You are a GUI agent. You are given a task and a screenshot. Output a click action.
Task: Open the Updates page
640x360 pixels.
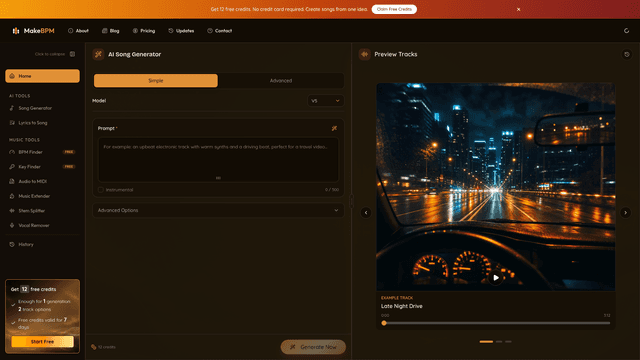point(181,31)
